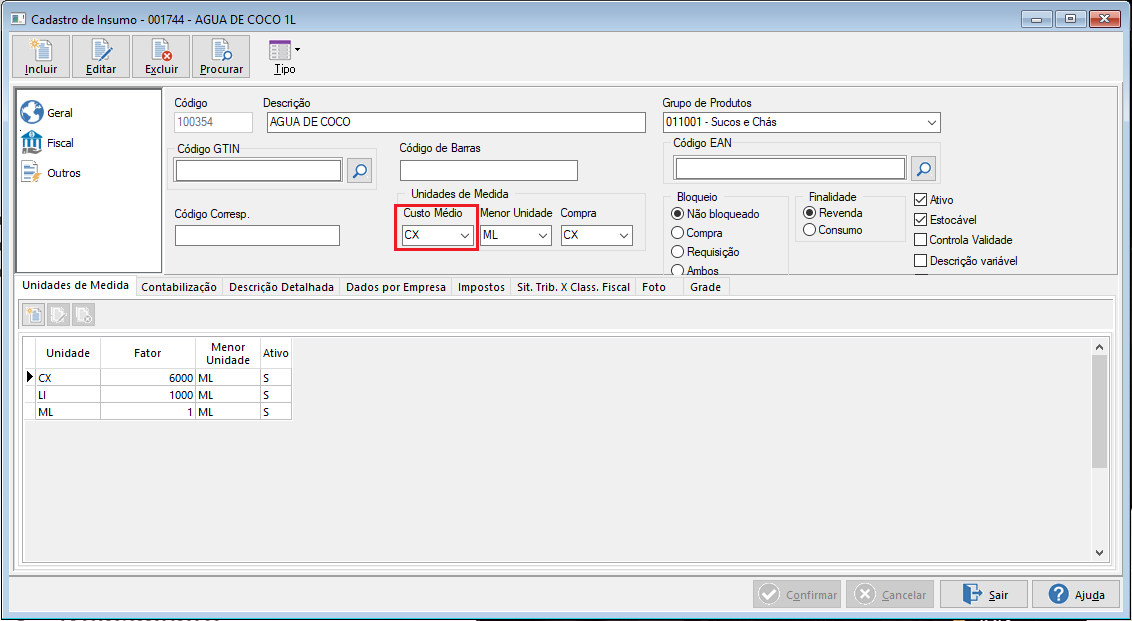Open the Foto tab
This screenshot has height=621, width=1132.
[659, 287]
